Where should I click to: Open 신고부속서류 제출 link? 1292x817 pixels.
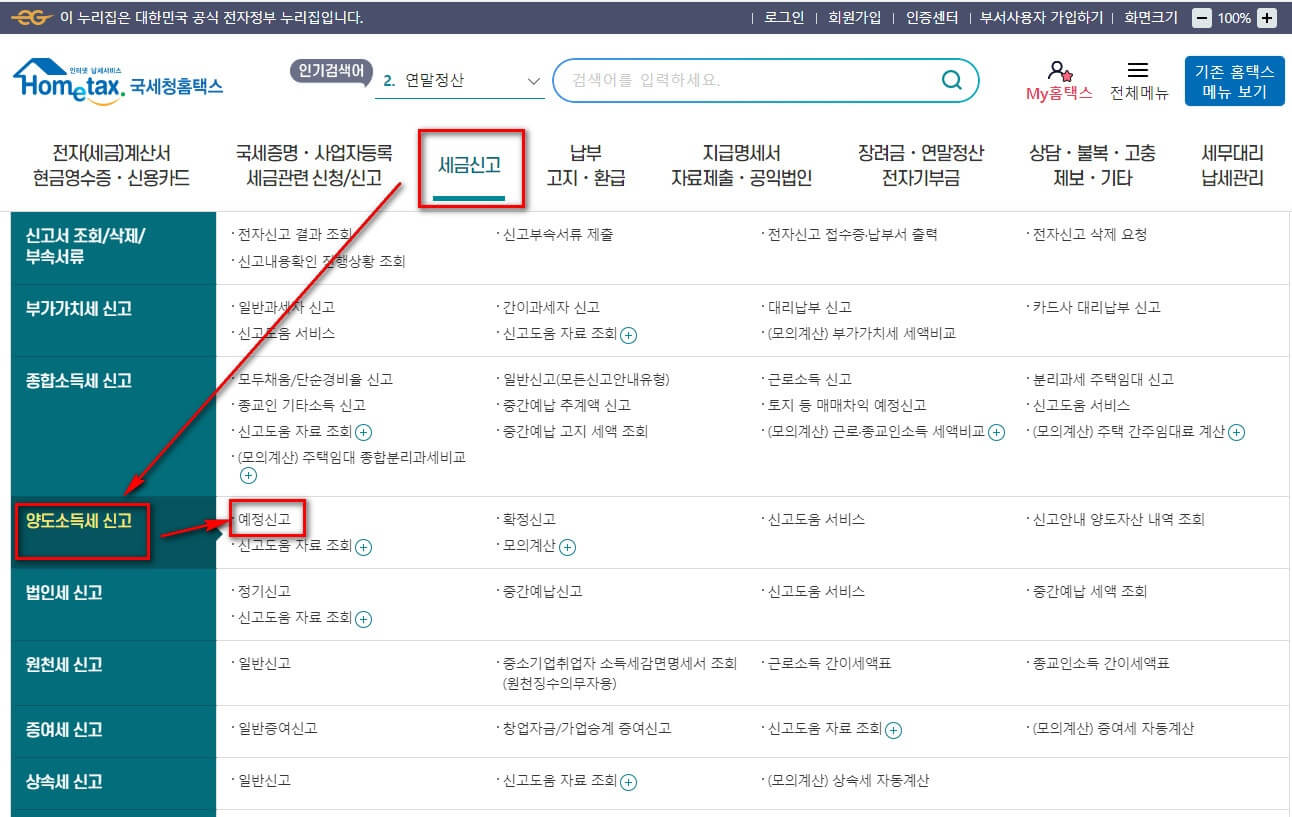click(x=558, y=235)
